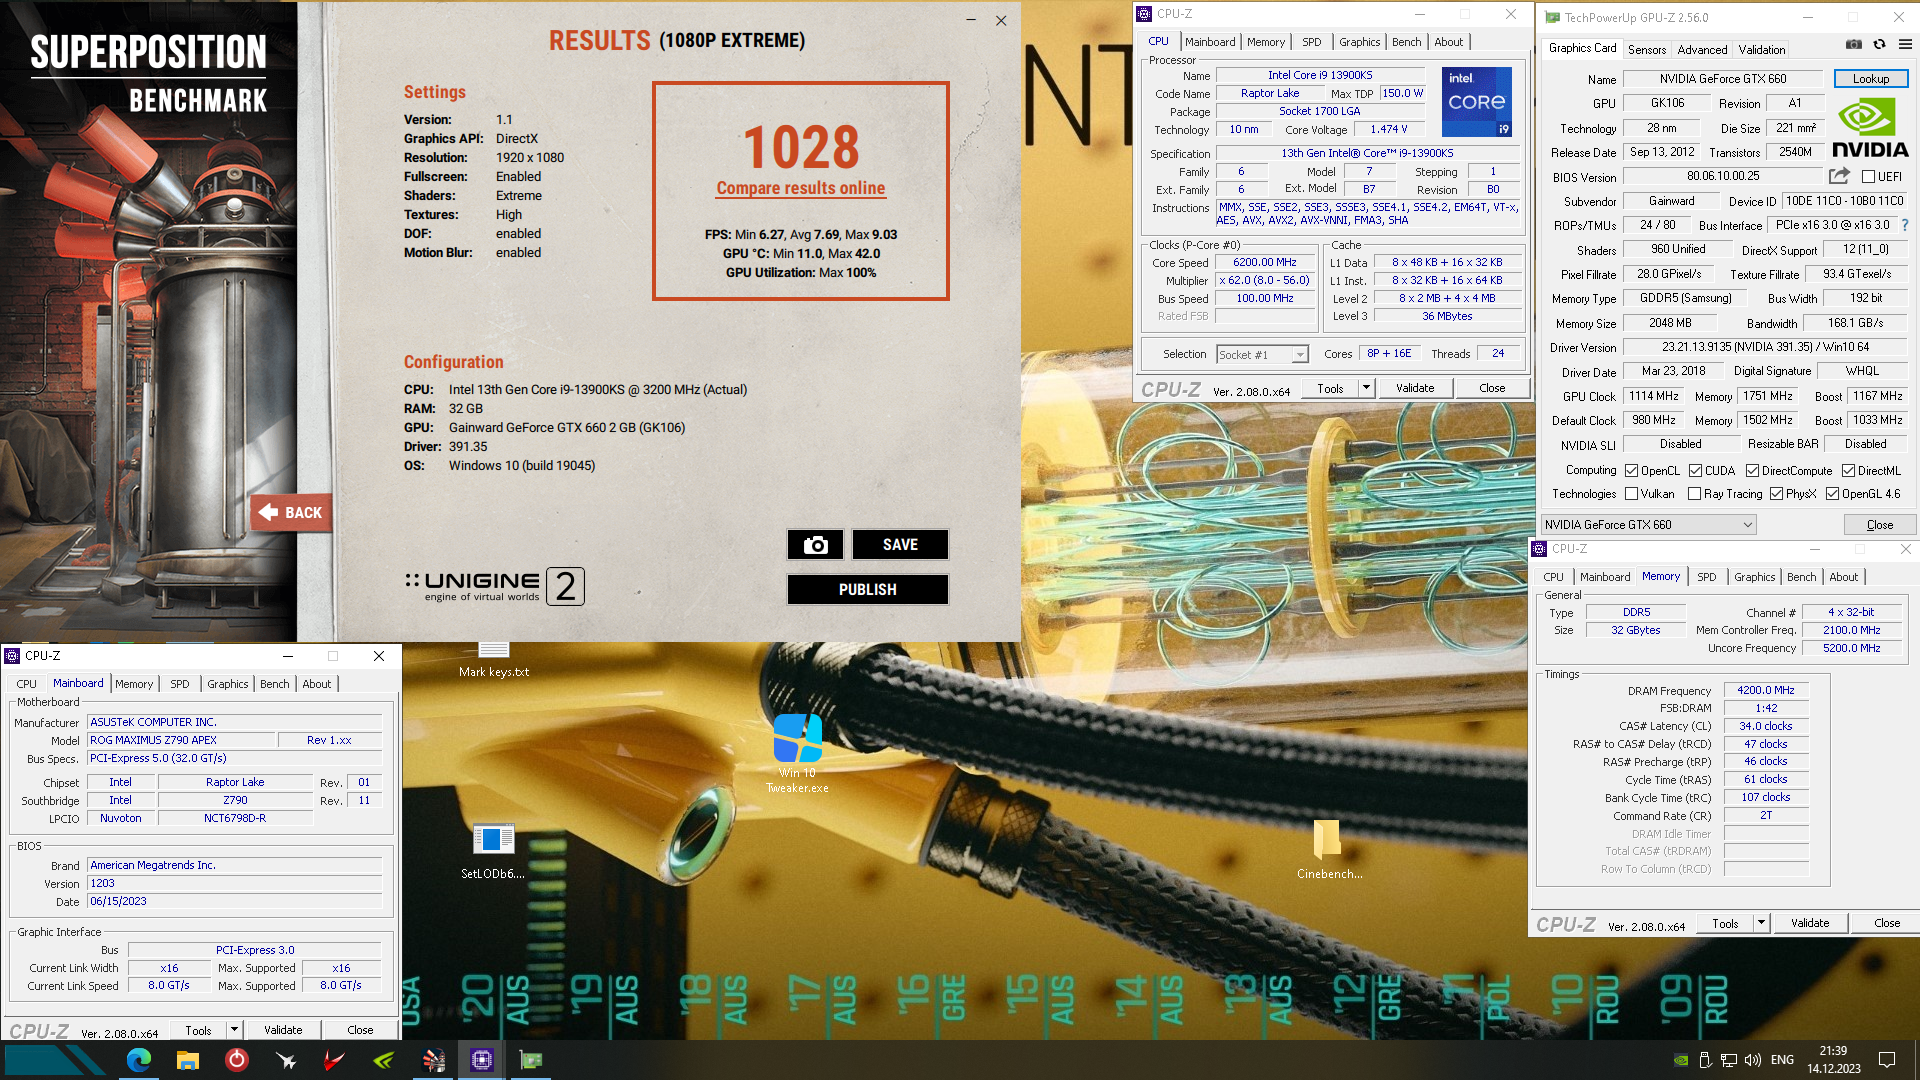Switch to Advanced tab in GPU-Z
The width and height of the screenshot is (1920, 1080).
(1702, 49)
